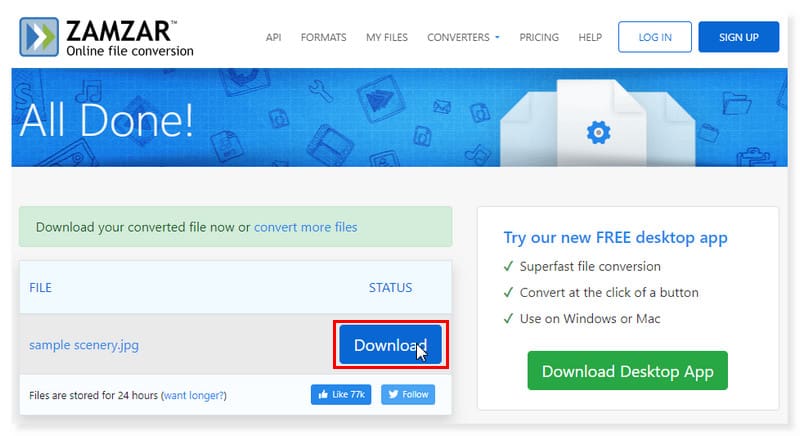Click the FREE desktop app heading

(615, 237)
